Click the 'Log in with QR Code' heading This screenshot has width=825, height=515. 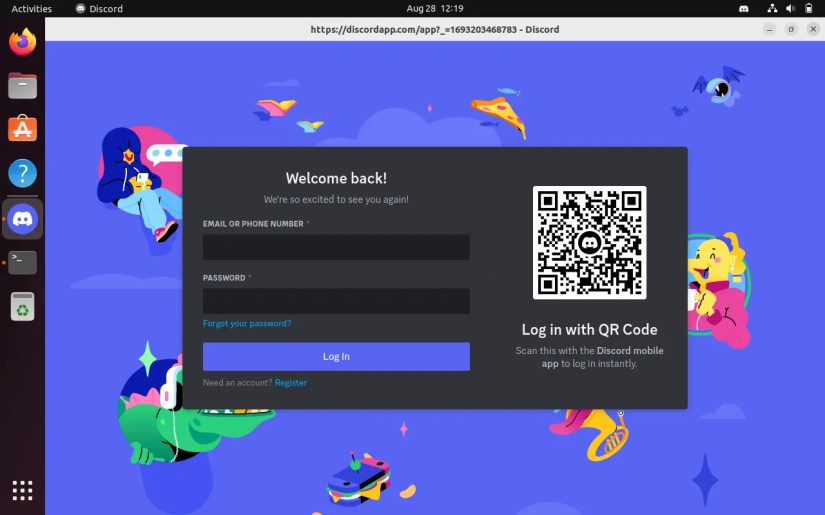(x=589, y=330)
